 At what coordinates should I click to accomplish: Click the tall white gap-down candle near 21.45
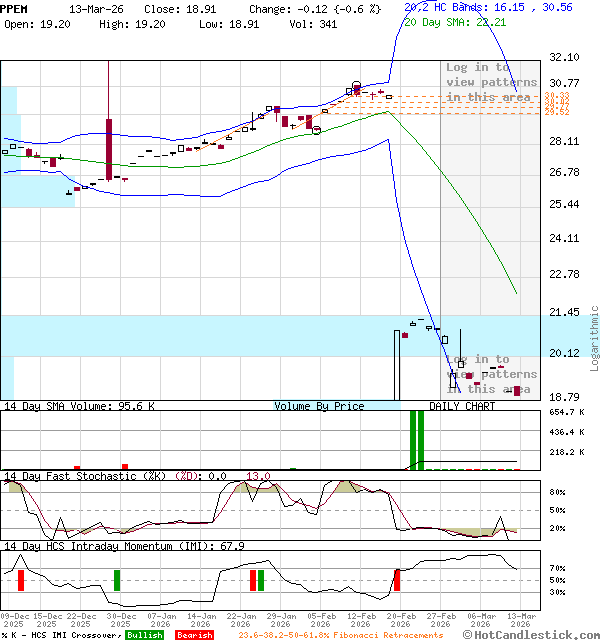tap(396, 365)
